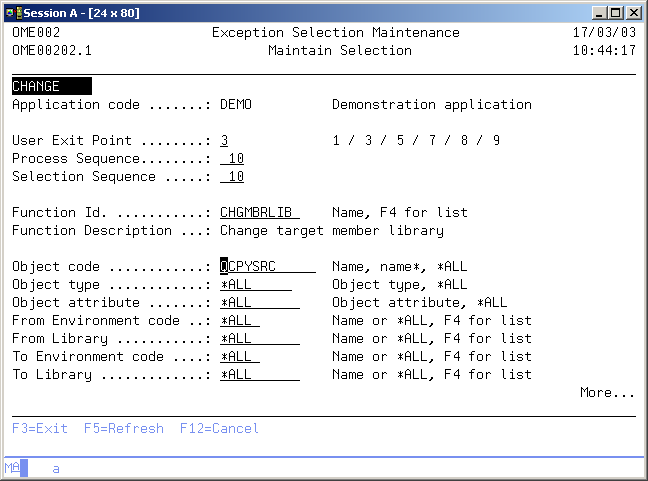The image size is (648, 481).
Task: Click the Object code OCPYSRC field
Action: pos(267,267)
